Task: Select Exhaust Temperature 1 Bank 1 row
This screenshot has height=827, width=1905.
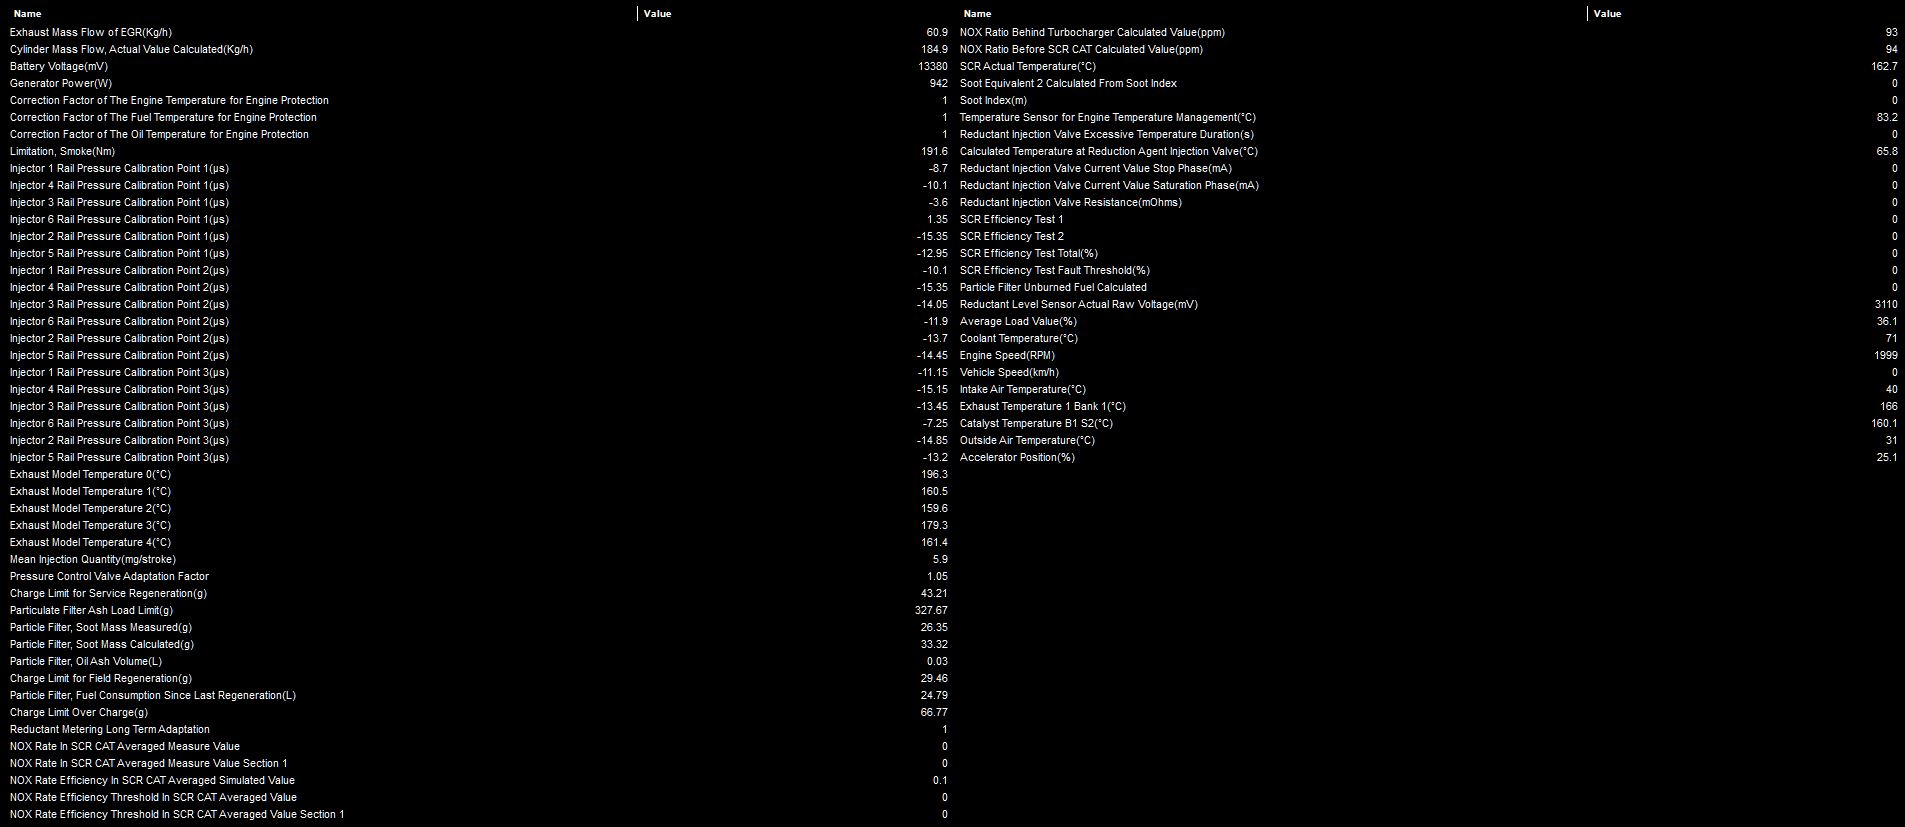Action: point(1428,406)
